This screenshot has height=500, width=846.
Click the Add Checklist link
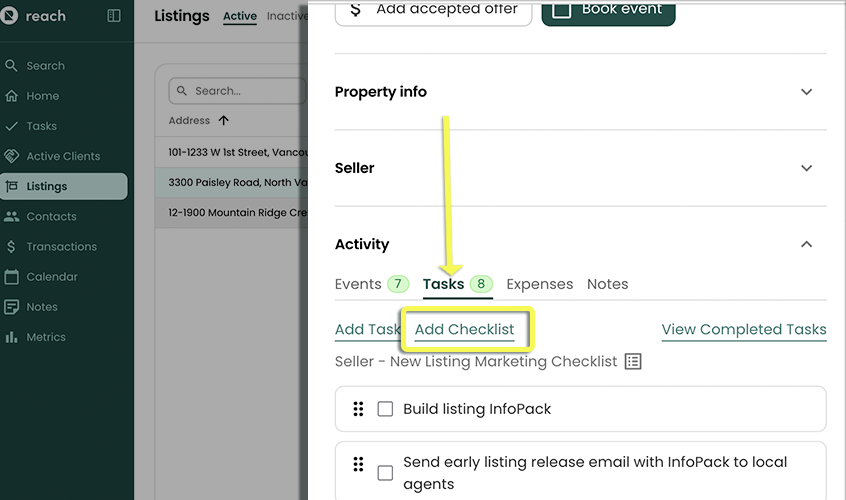464,330
